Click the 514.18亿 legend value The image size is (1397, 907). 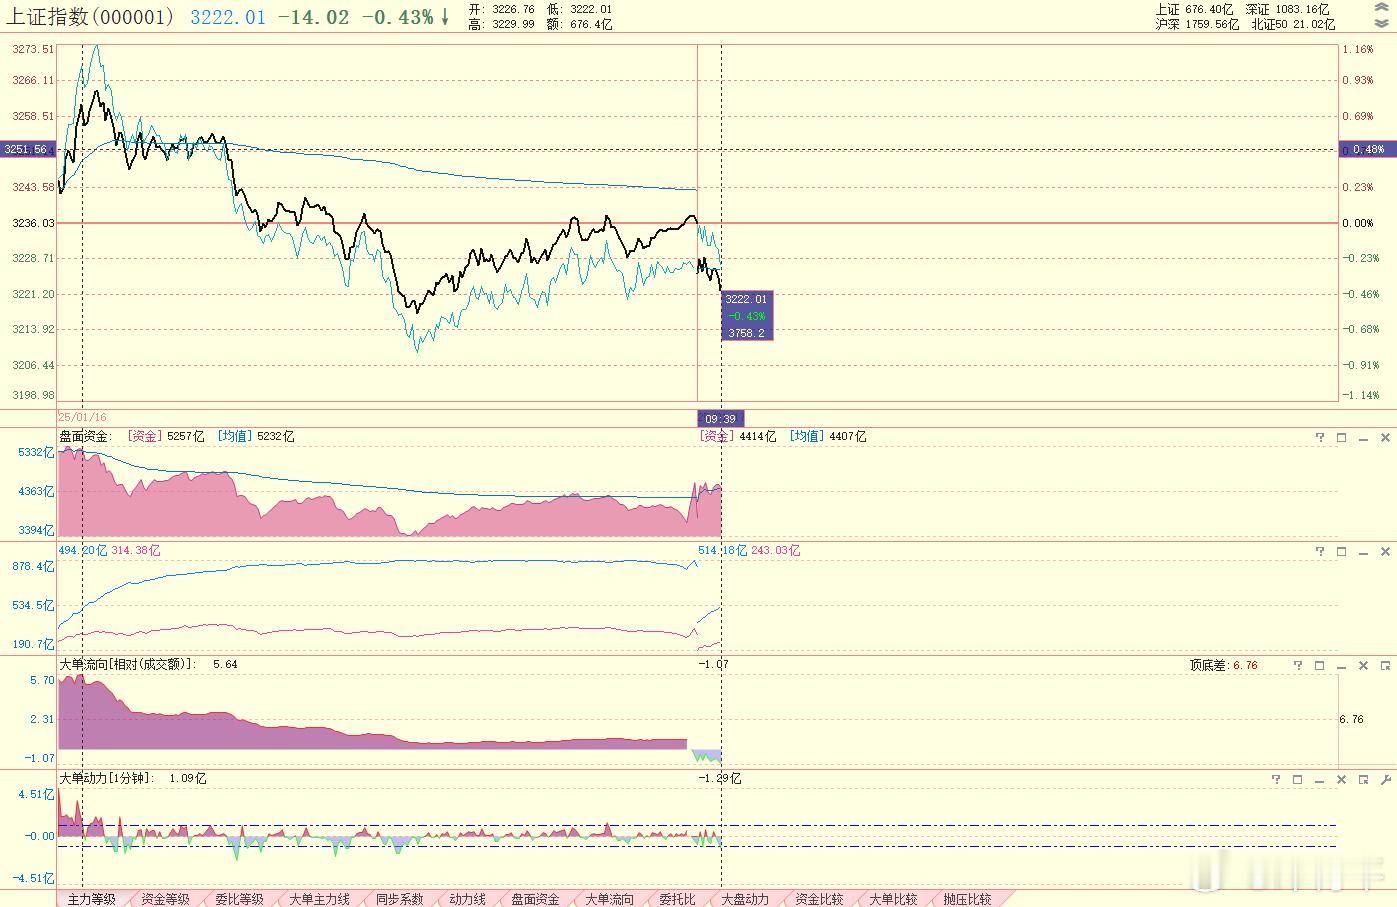click(x=723, y=551)
